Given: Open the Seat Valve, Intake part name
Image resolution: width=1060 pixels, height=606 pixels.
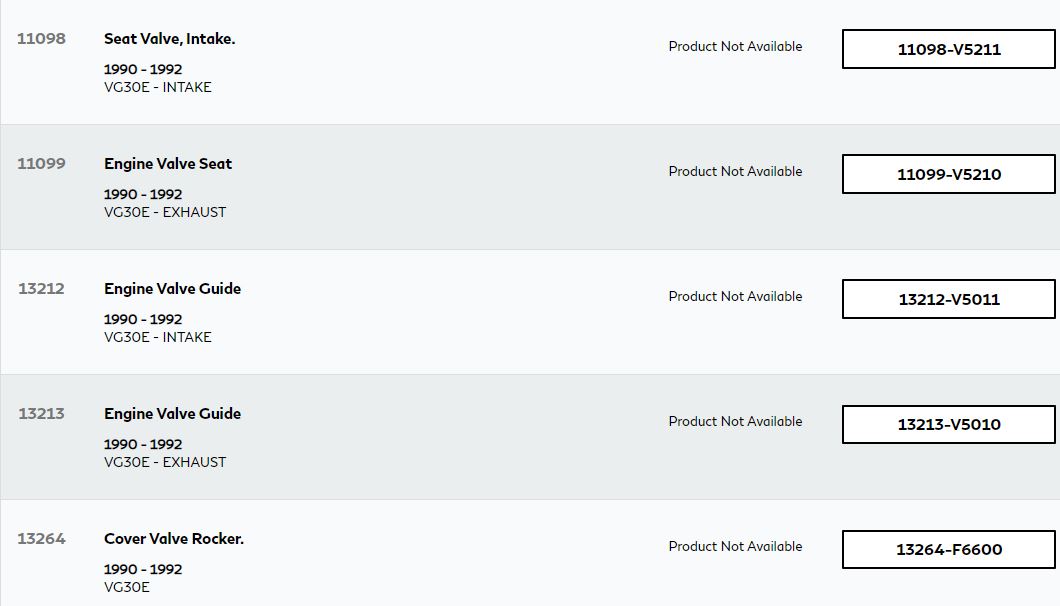Looking at the screenshot, I should (x=169, y=39).
